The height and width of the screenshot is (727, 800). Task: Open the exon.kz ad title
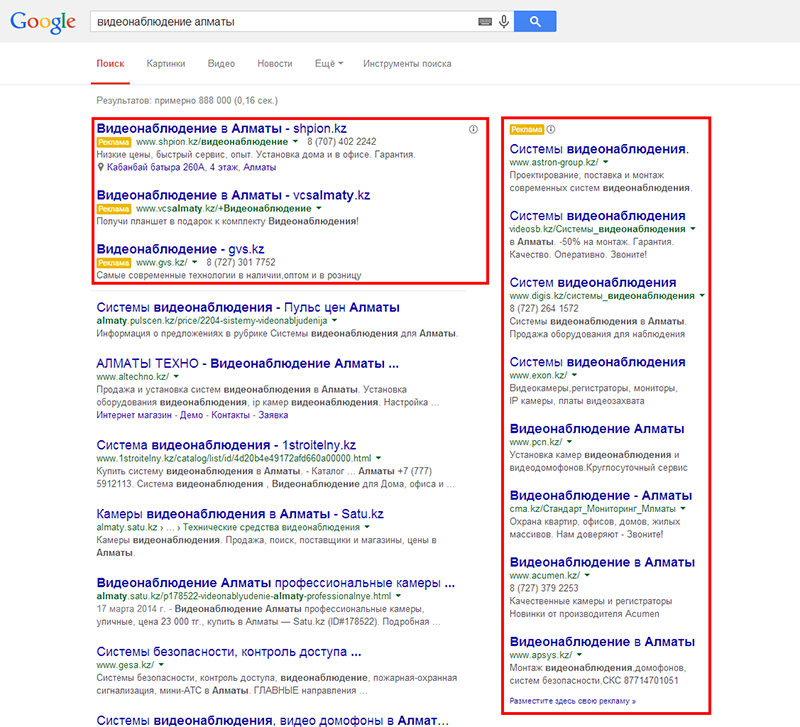tap(597, 362)
